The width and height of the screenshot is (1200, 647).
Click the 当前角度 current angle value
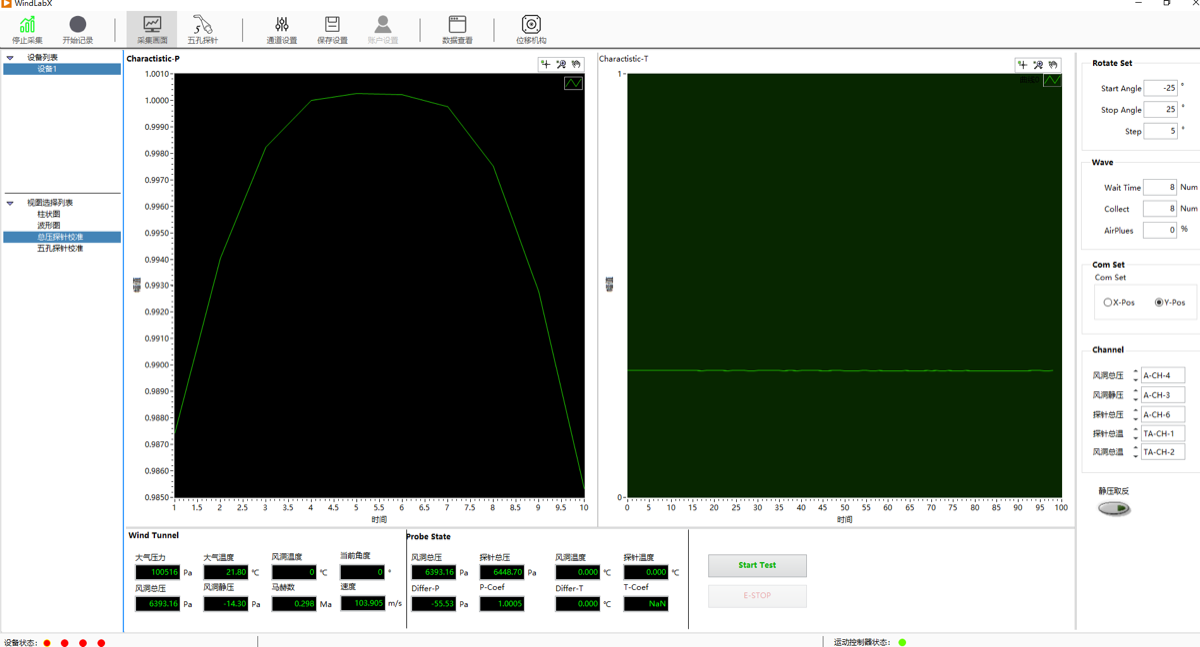tap(362, 573)
